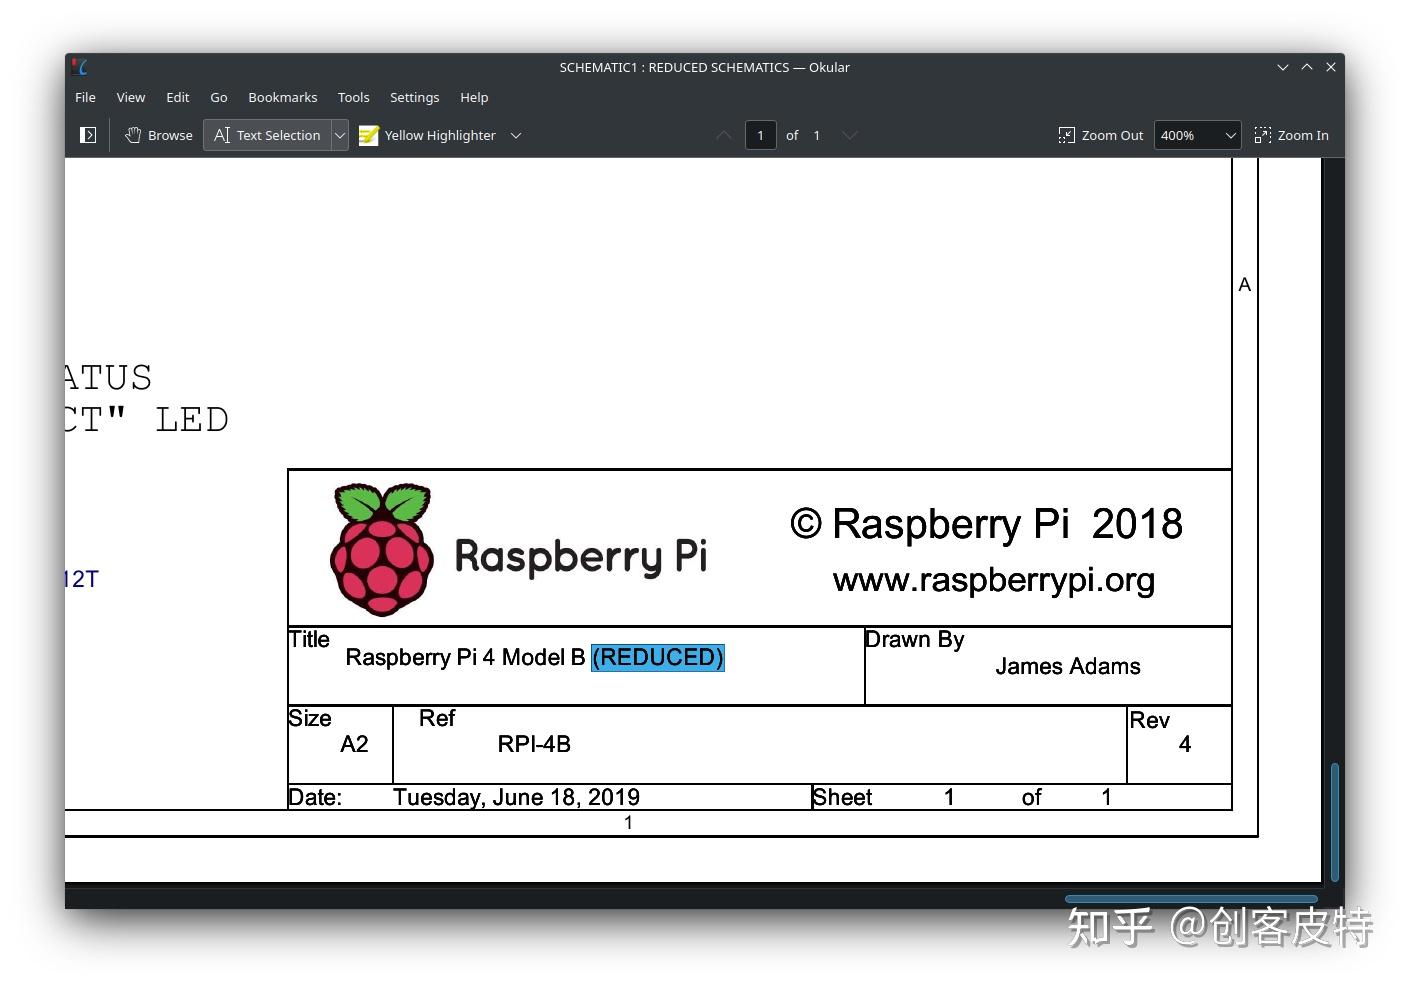Select the Browse hand tool
The height and width of the screenshot is (986, 1410).
click(157, 135)
